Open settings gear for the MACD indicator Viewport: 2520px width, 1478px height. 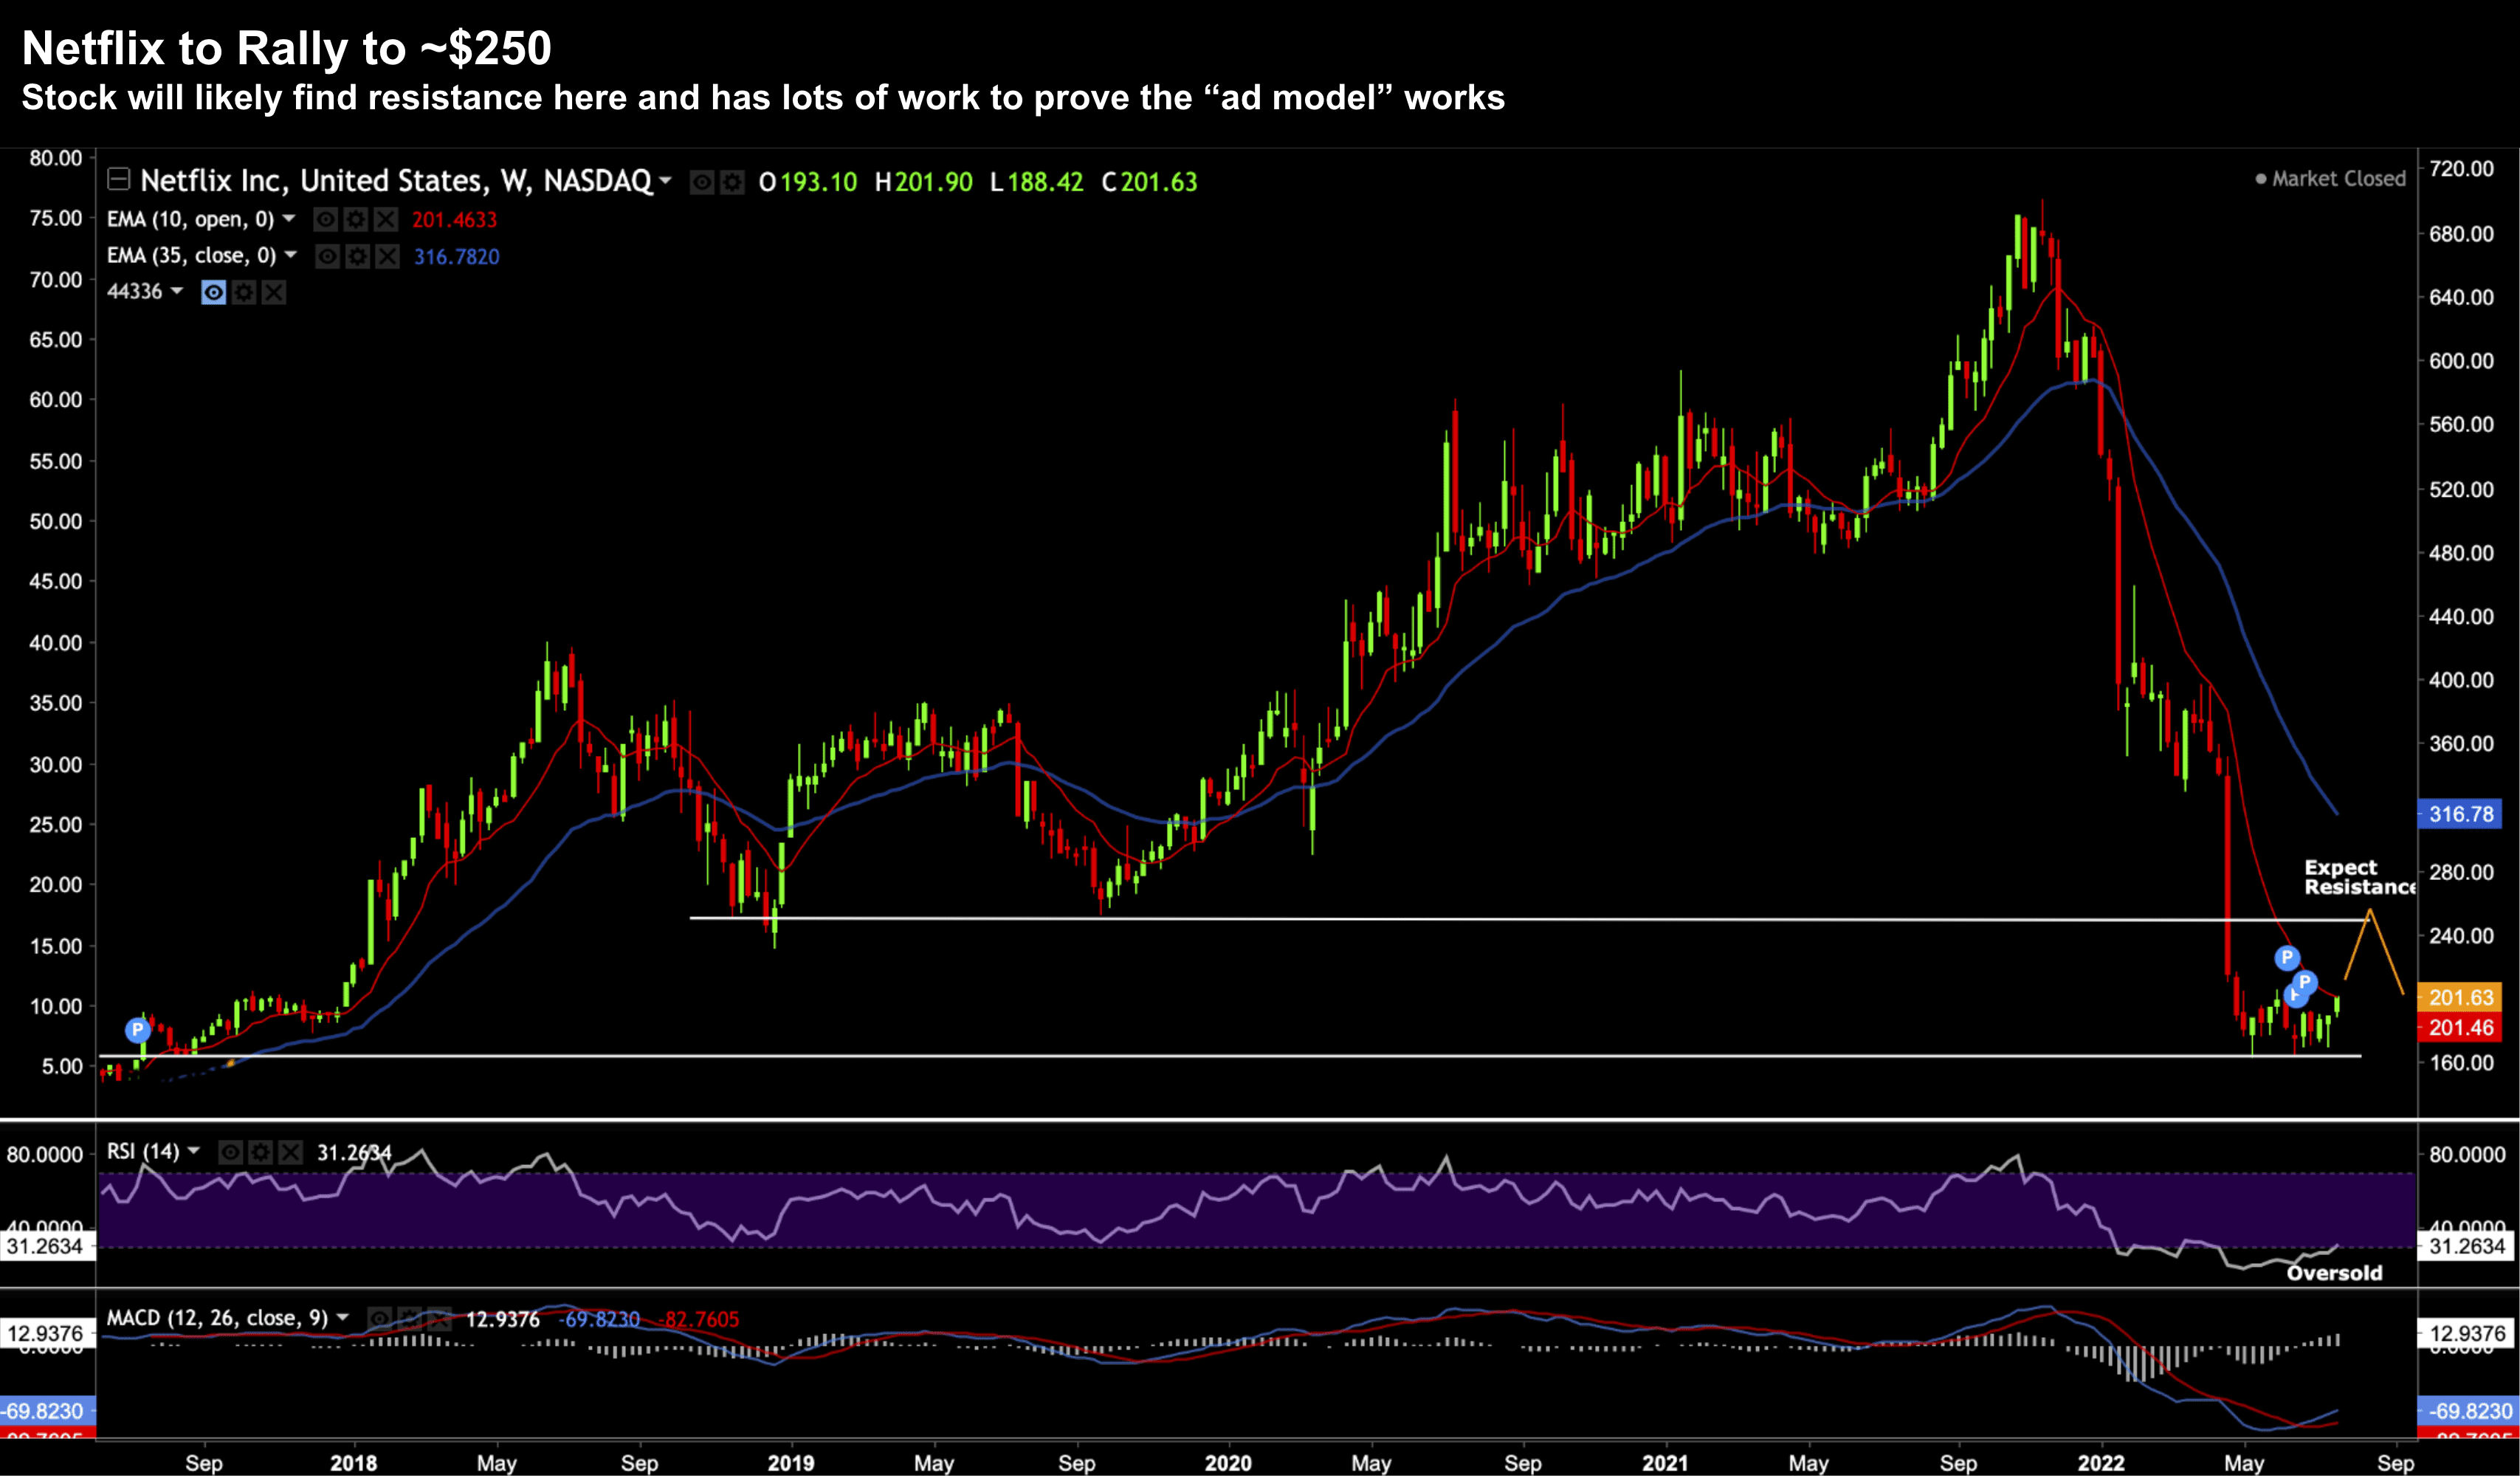pos(409,1319)
